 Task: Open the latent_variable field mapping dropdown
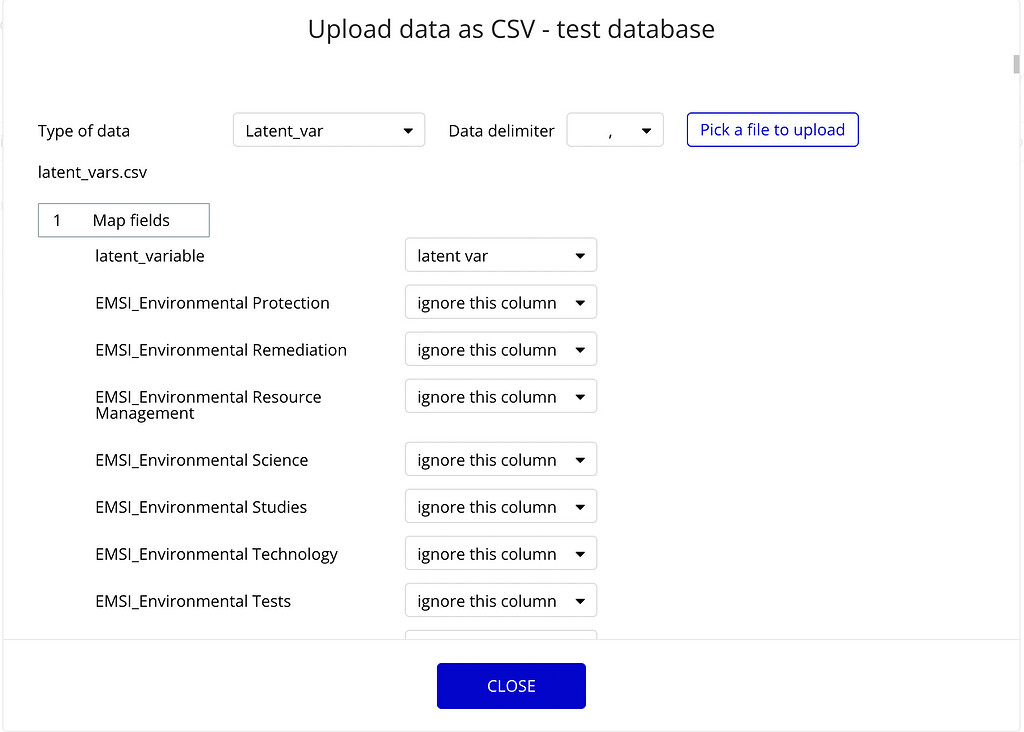tap(500, 255)
